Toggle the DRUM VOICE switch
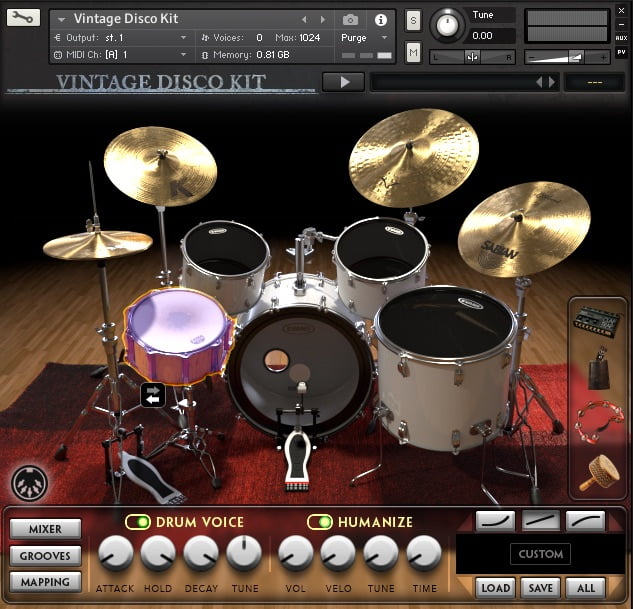 [x=138, y=522]
